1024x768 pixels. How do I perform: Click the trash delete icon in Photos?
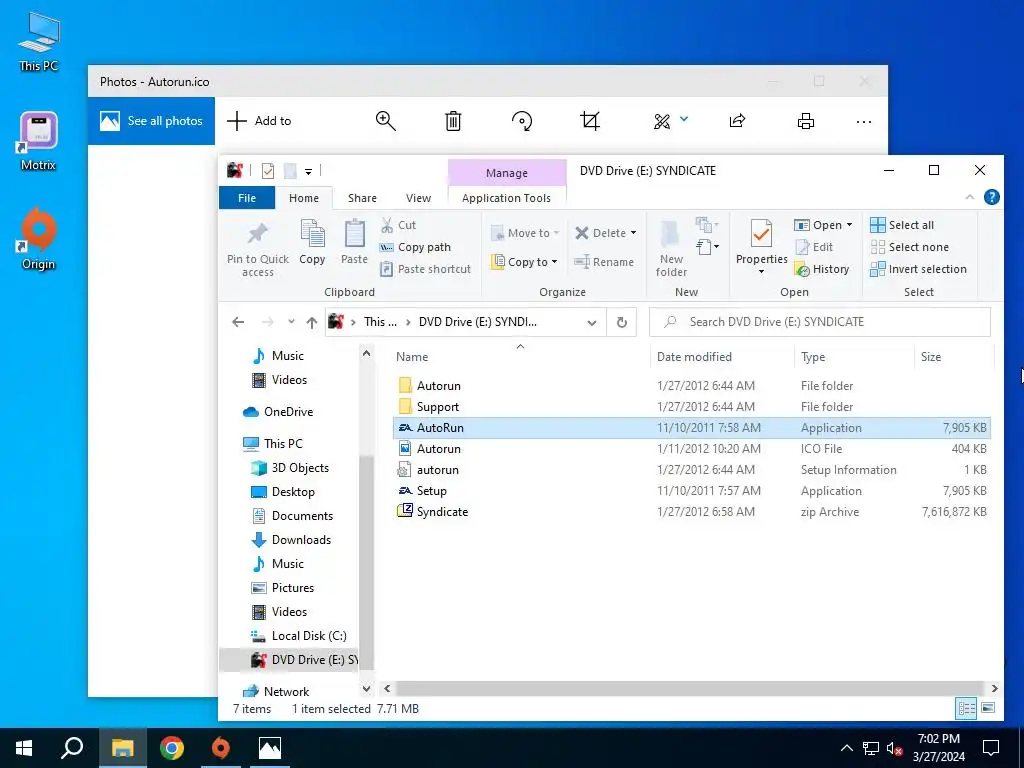coord(453,121)
